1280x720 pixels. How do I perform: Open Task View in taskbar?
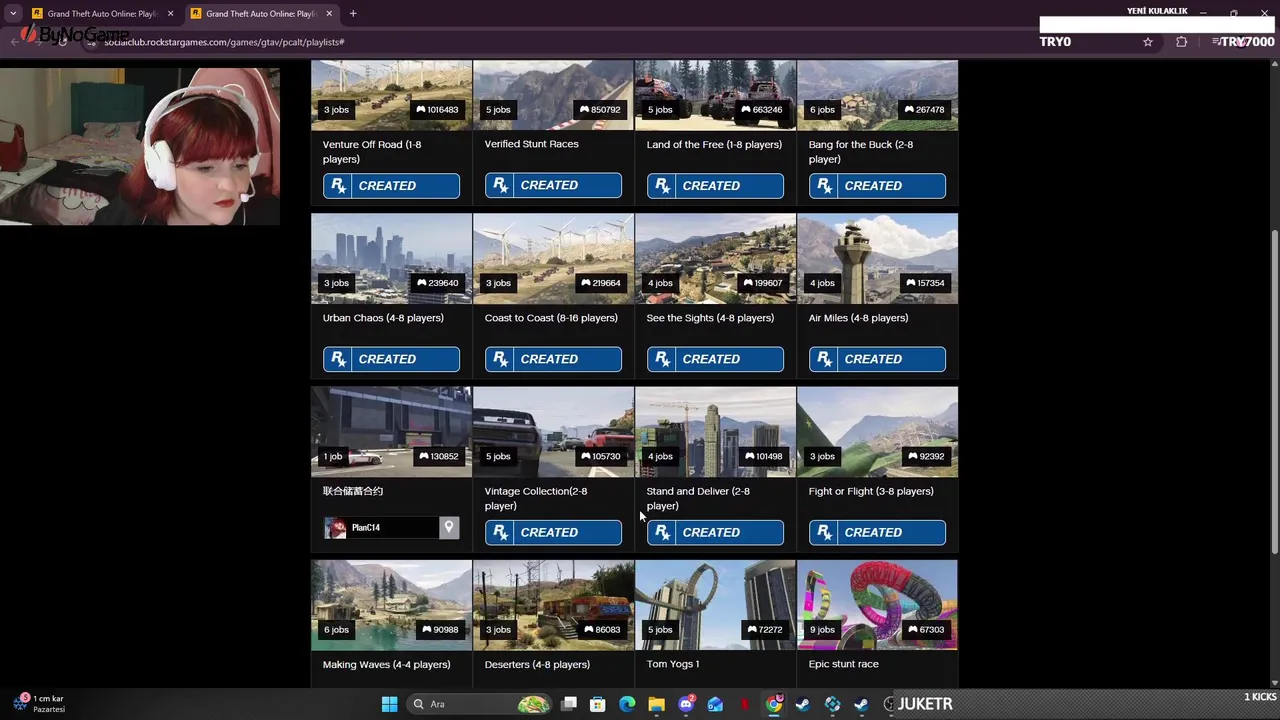(569, 704)
